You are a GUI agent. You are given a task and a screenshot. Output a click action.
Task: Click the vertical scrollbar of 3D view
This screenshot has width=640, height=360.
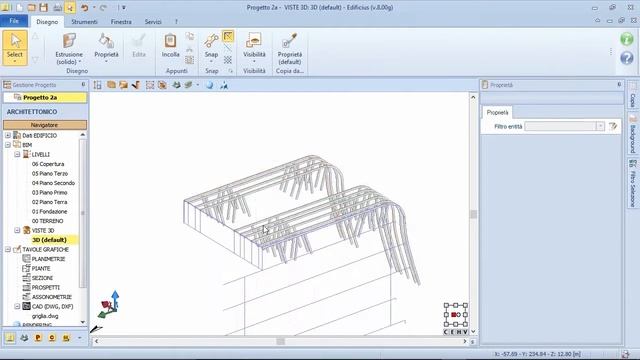(473, 215)
